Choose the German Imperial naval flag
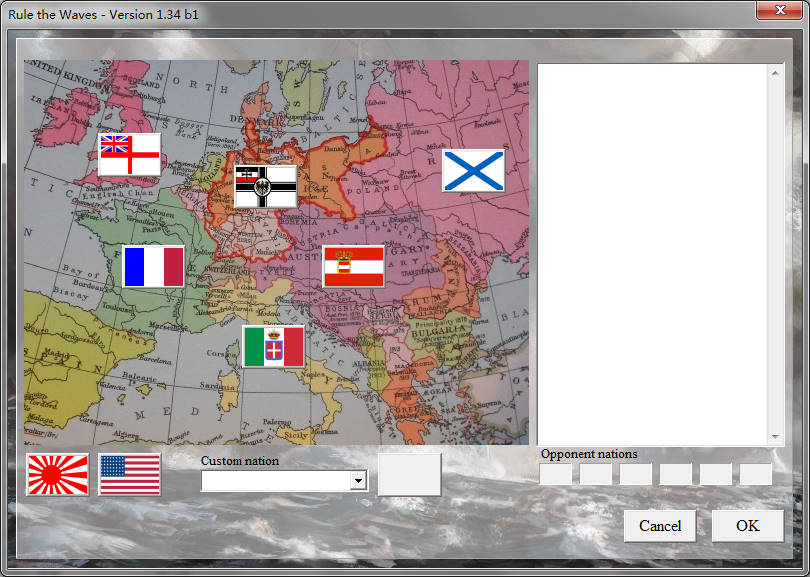The height and width of the screenshot is (577, 810). point(266,186)
